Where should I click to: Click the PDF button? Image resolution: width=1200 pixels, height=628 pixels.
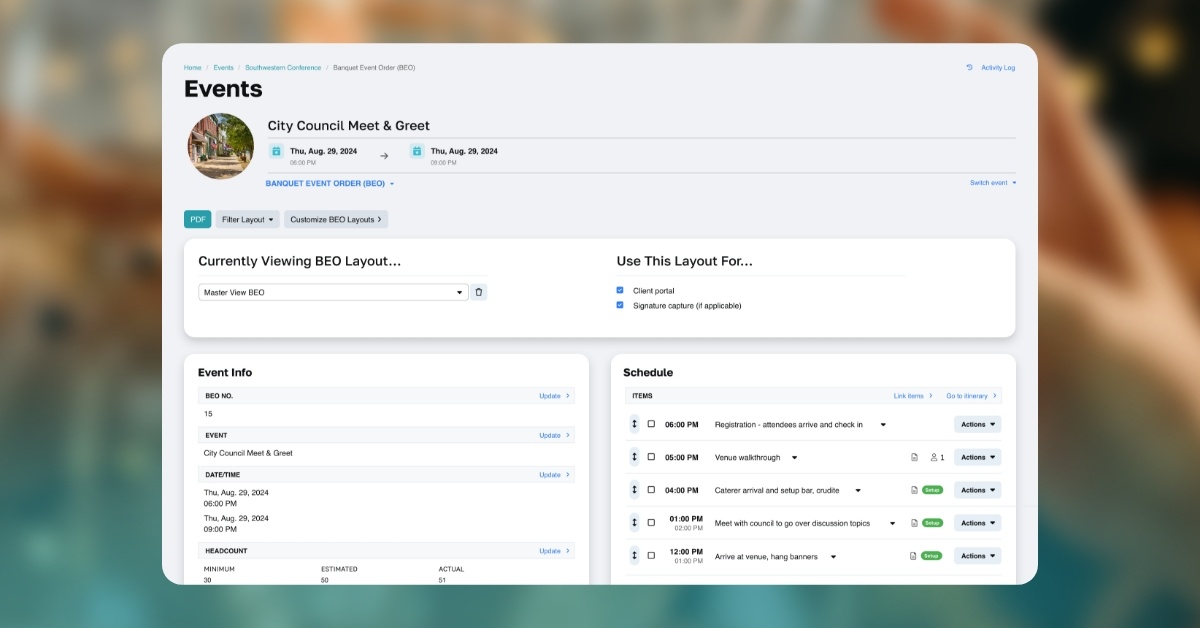point(198,219)
